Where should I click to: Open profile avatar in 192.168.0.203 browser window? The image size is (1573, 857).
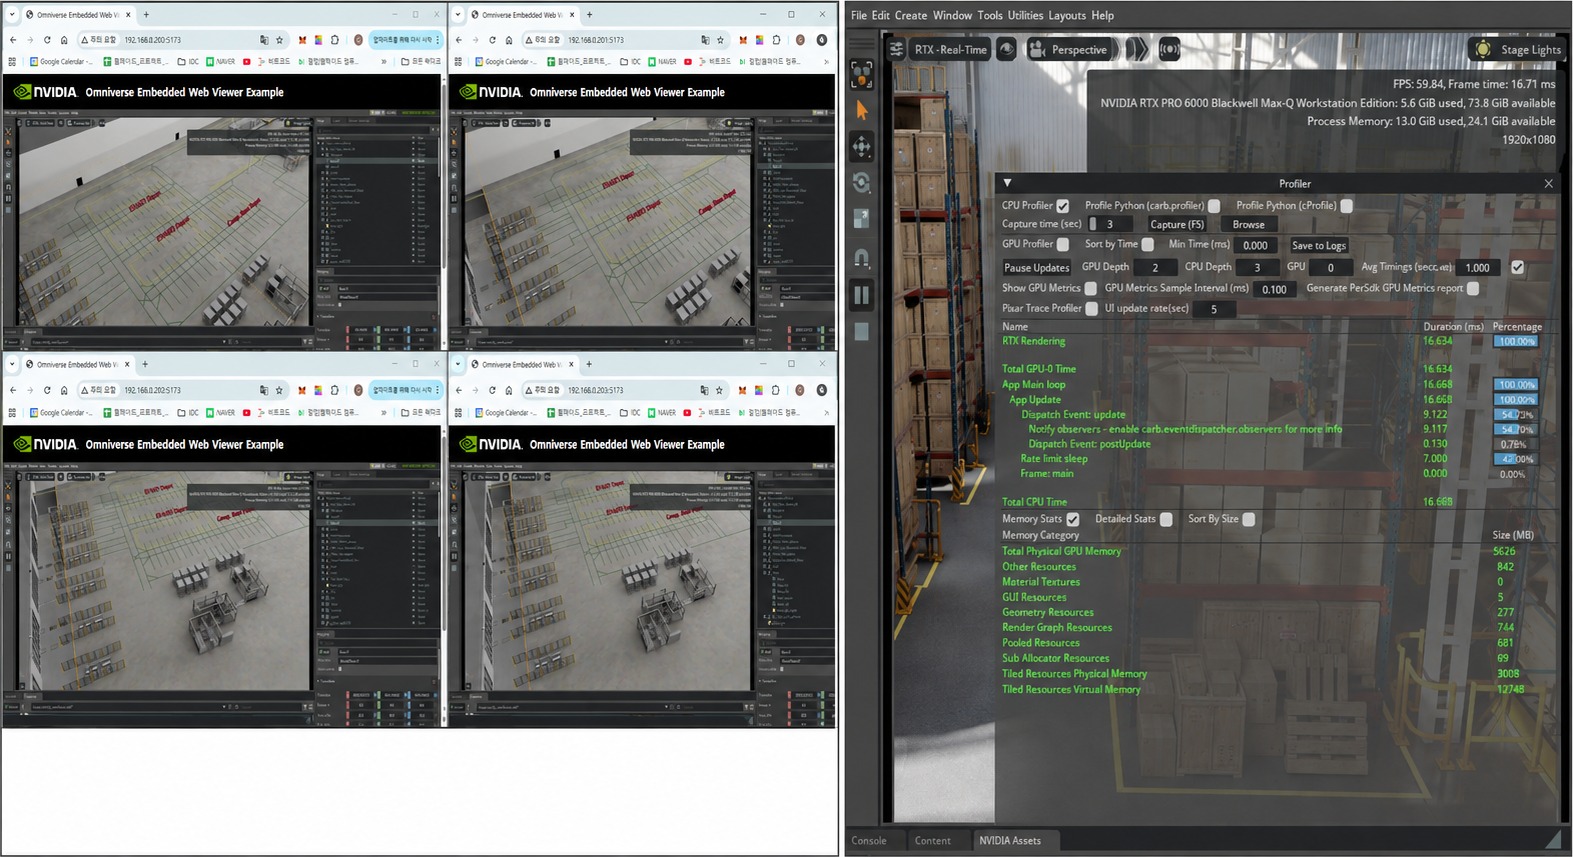click(x=800, y=390)
